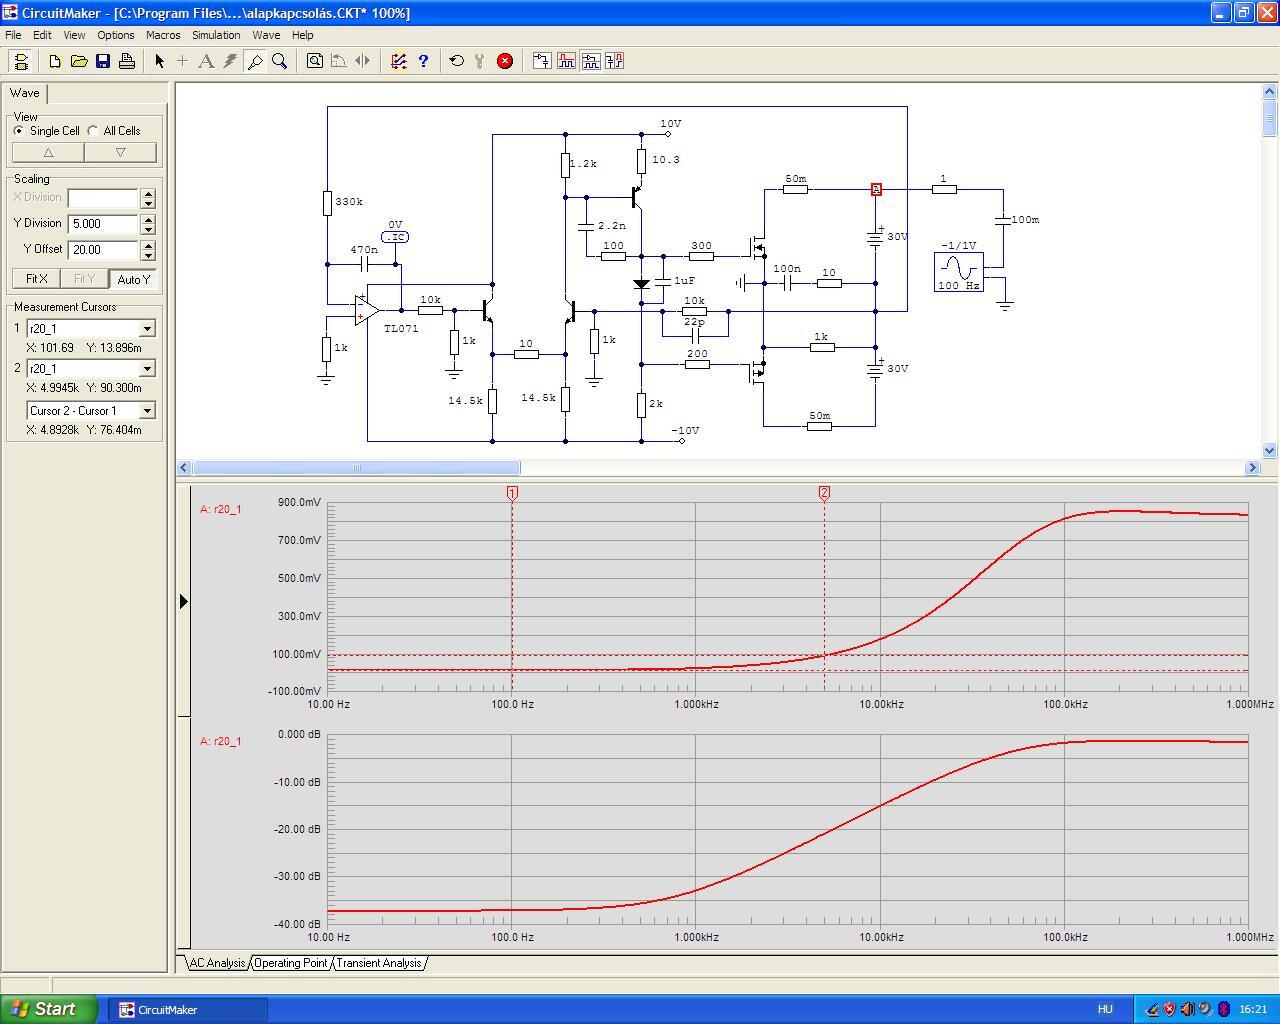Click the Y Offset stepper arrows
The height and width of the screenshot is (1024, 1280).
point(148,250)
